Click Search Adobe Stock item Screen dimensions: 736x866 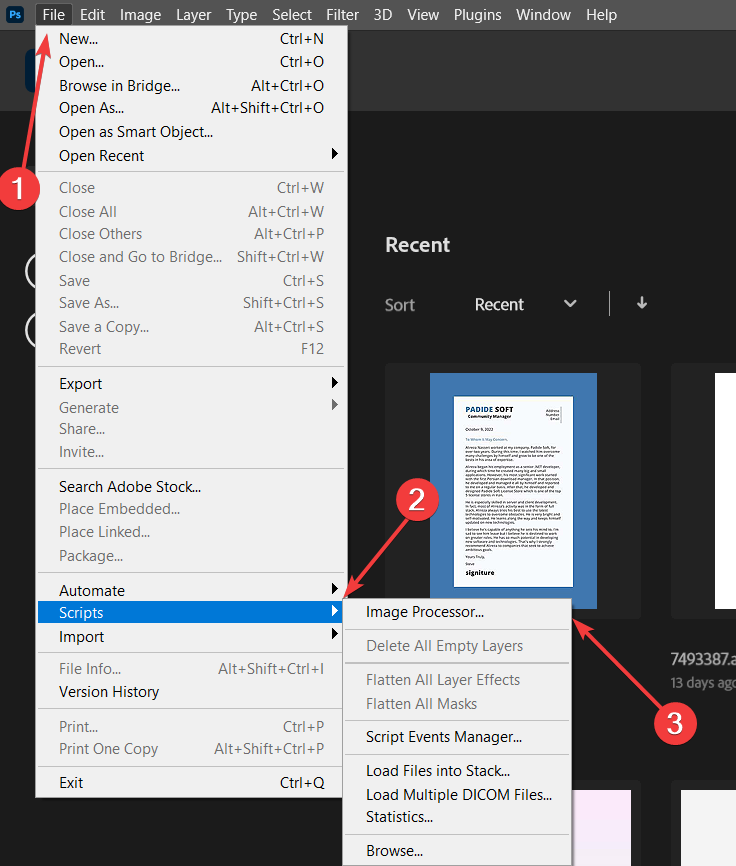pyautogui.click(x=130, y=487)
